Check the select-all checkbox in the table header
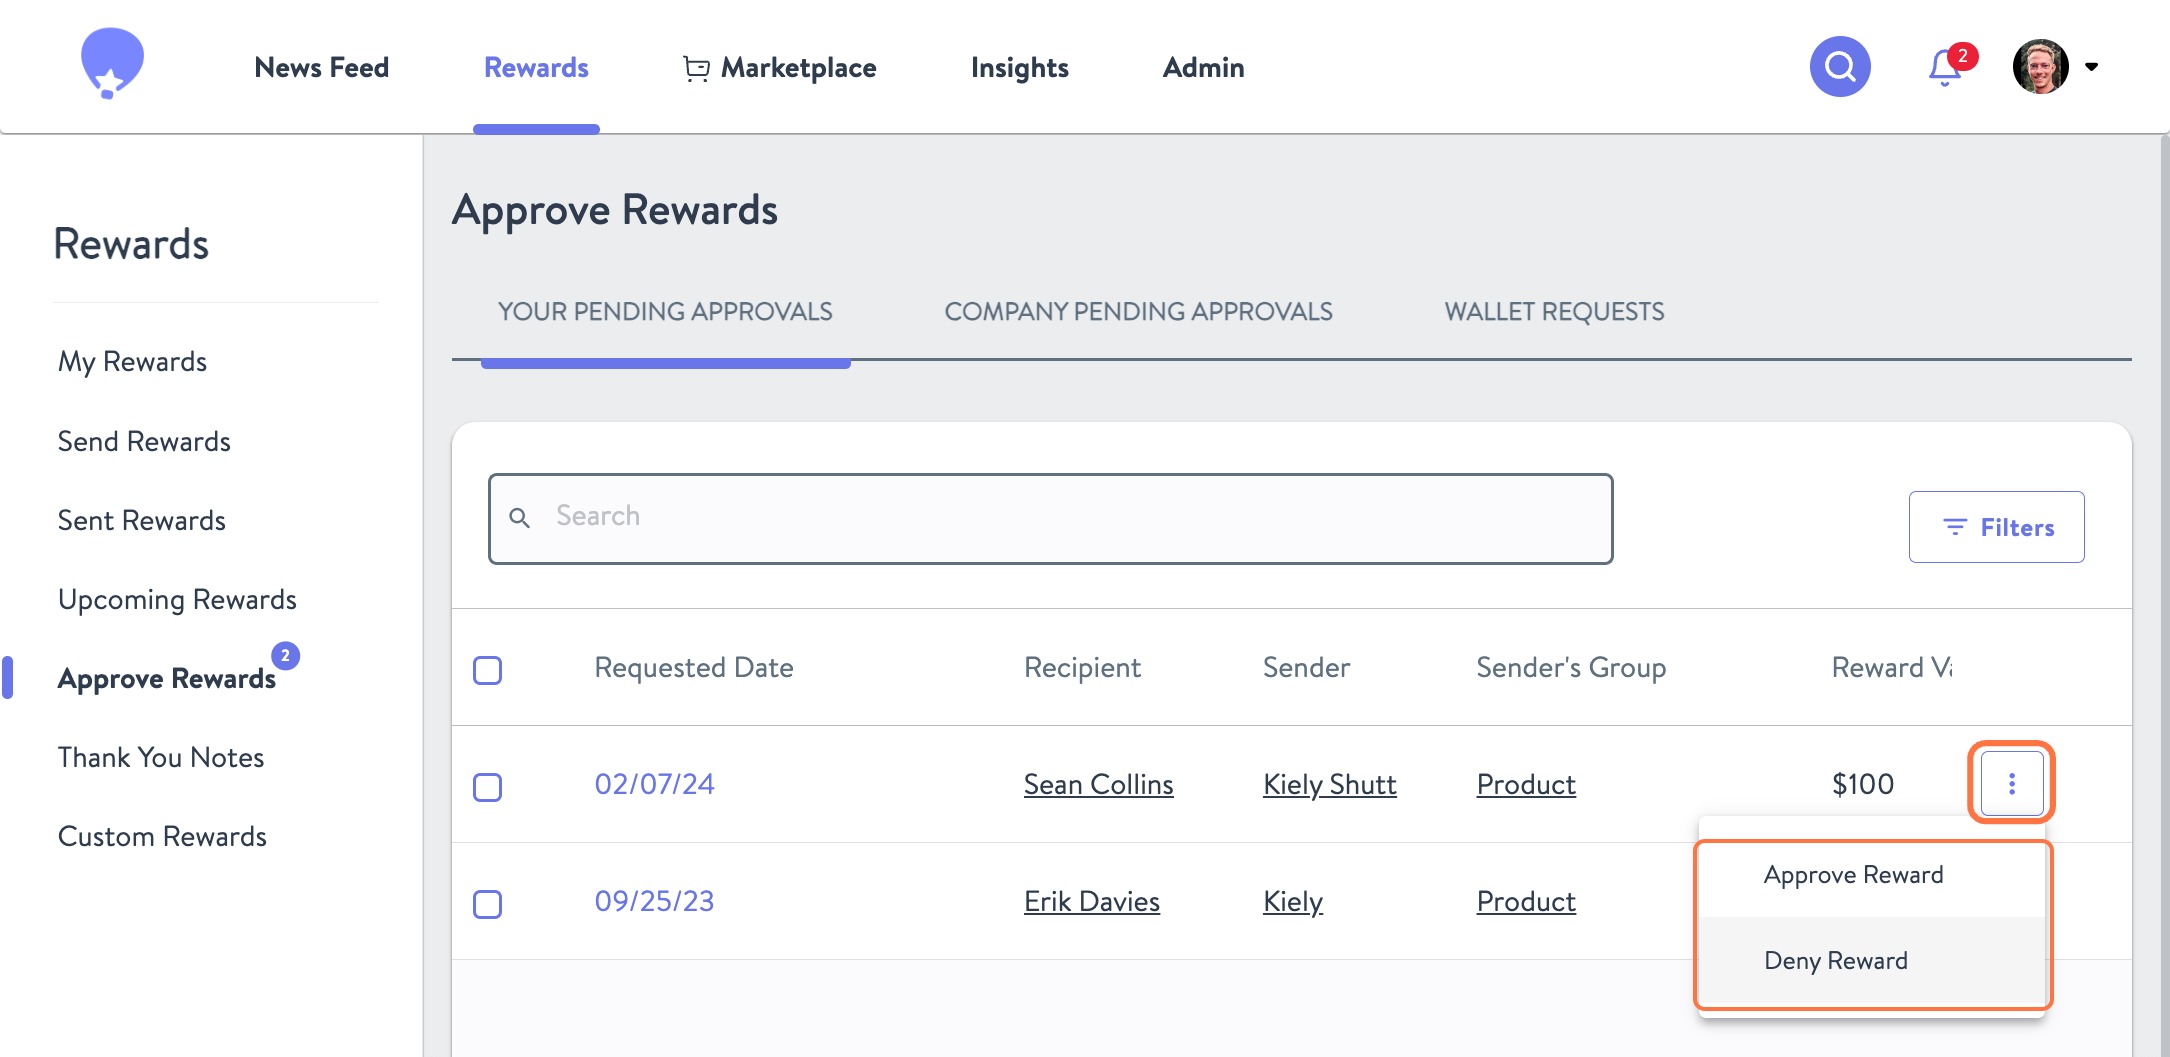 coord(488,671)
